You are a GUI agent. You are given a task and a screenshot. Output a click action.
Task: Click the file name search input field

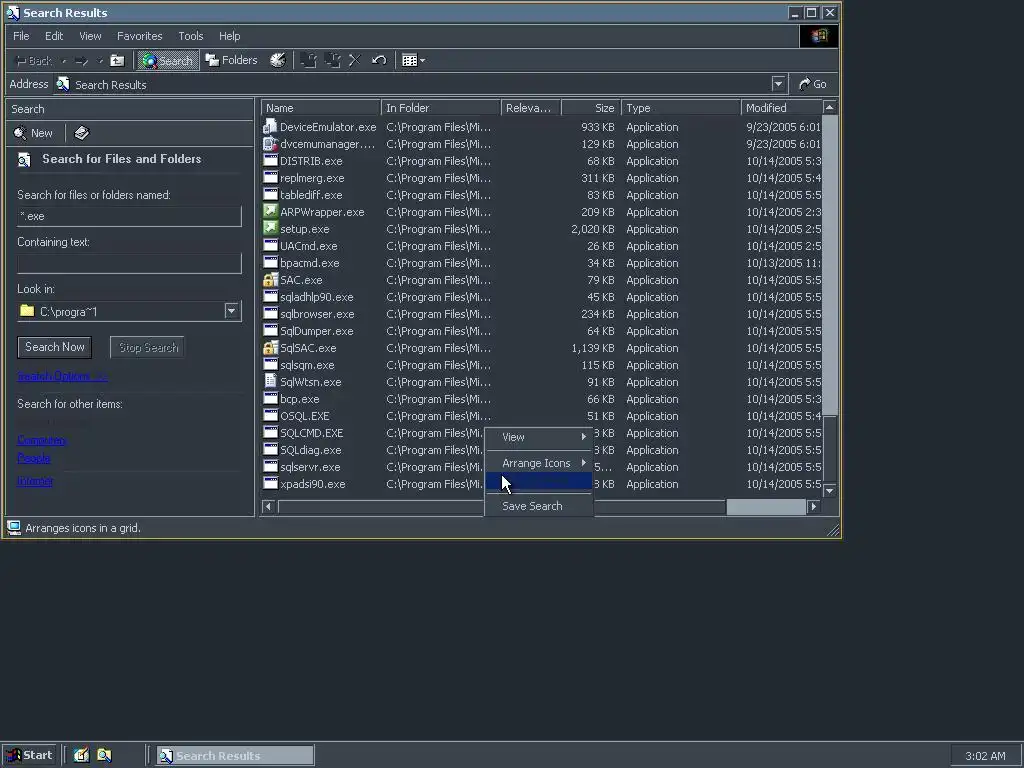point(129,216)
